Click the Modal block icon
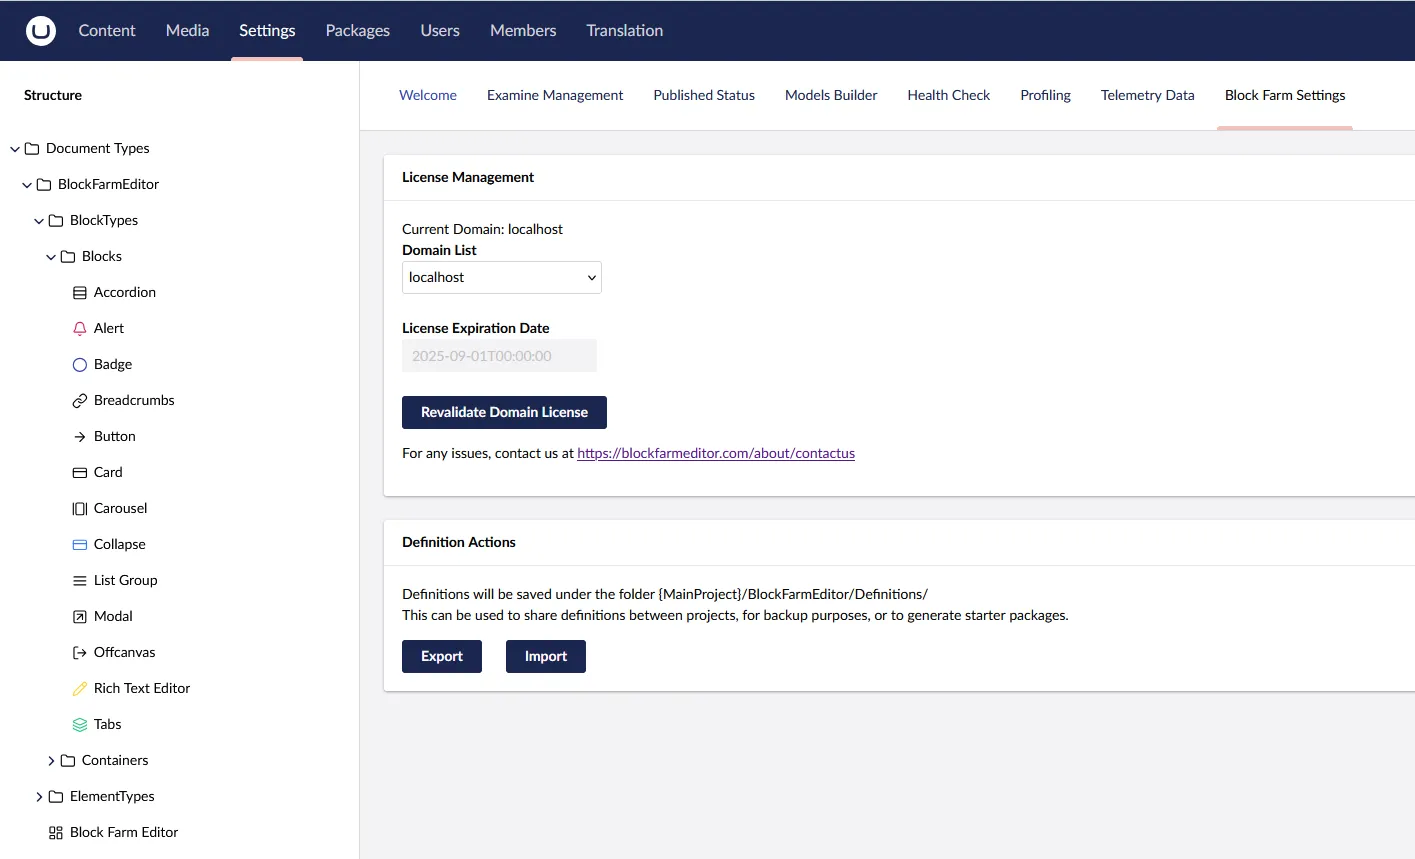The image size is (1415, 859). (80, 617)
